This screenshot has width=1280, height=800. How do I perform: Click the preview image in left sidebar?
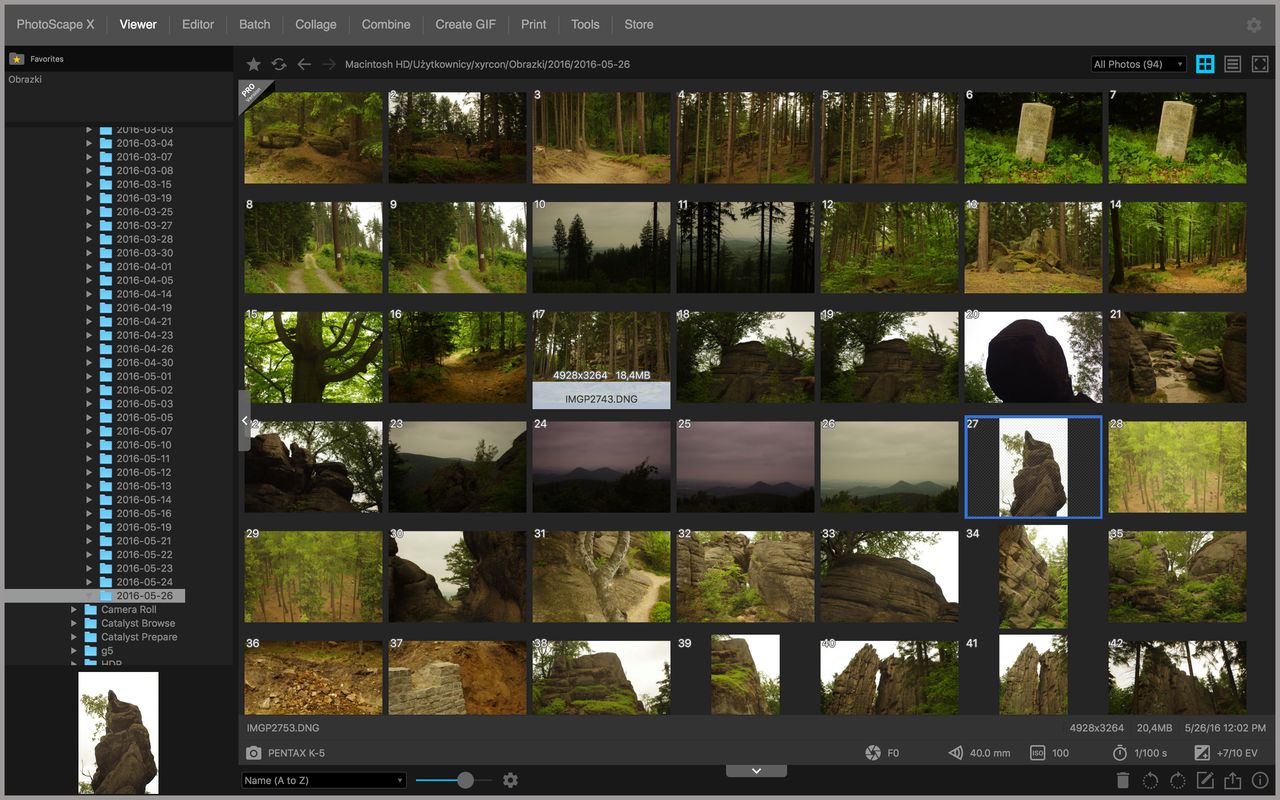pos(118,732)
